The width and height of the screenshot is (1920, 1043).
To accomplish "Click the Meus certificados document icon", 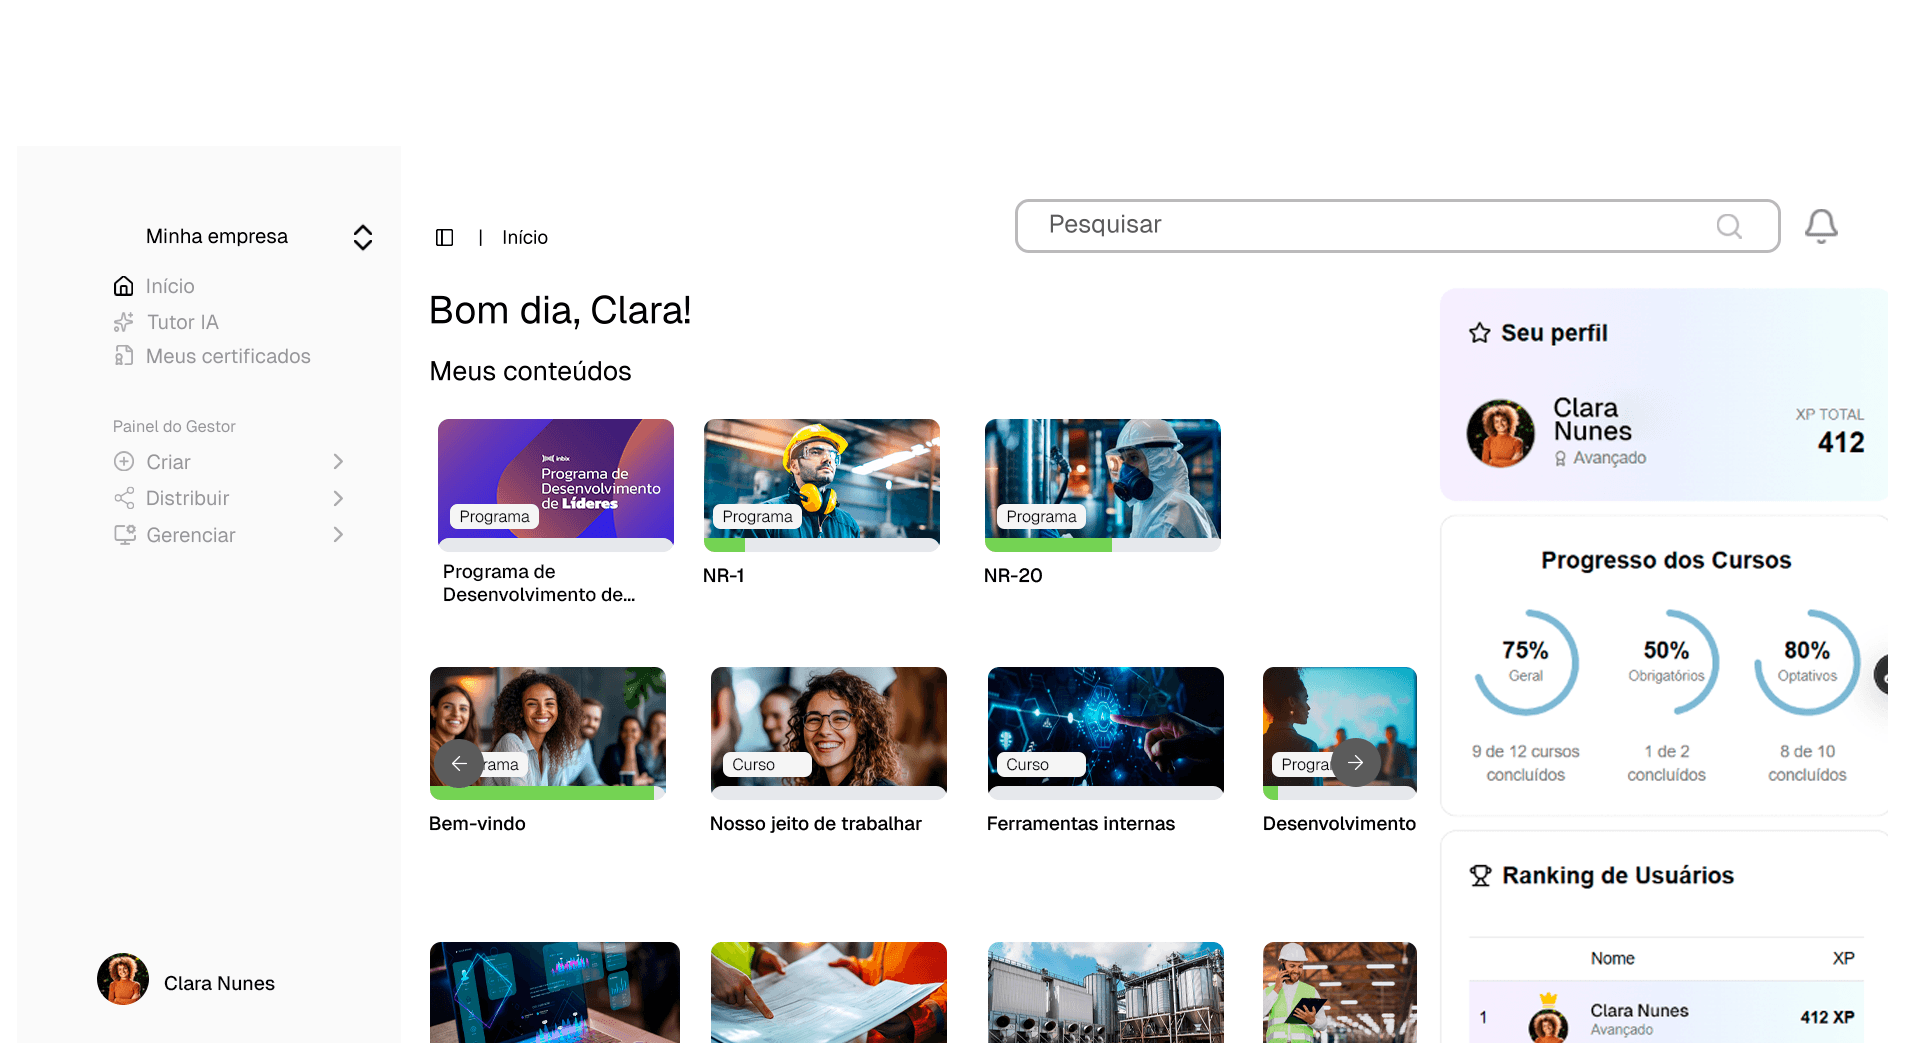I will (x=123, y=356).
